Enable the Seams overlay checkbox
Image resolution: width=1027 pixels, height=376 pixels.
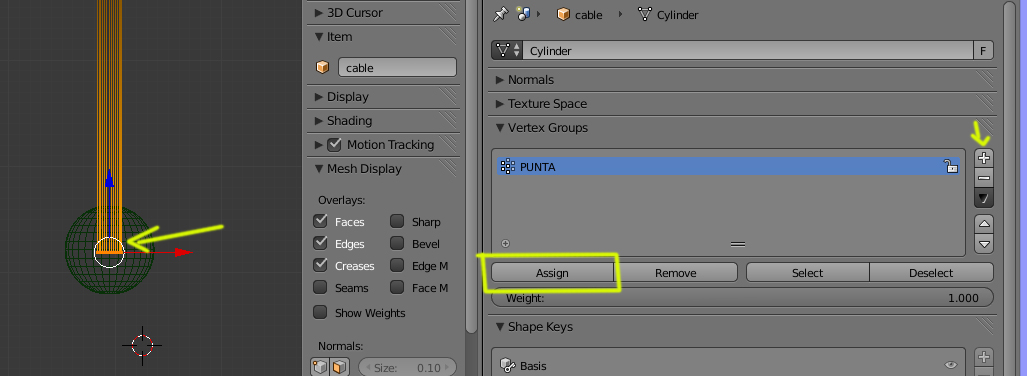point(320,287)
